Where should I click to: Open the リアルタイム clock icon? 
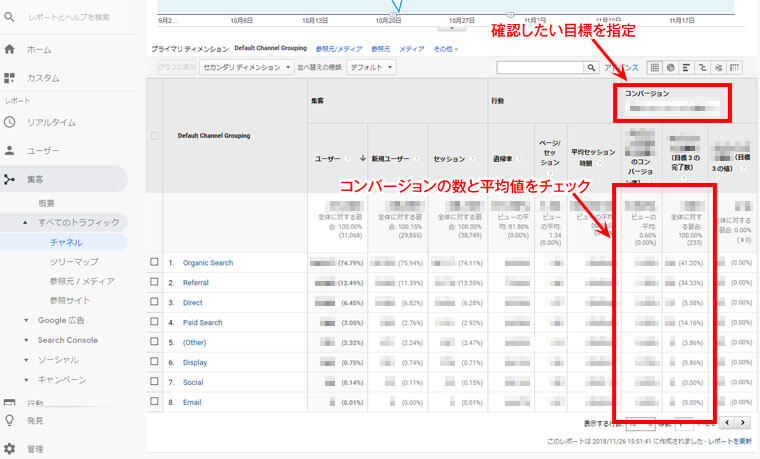click(9, 122)
